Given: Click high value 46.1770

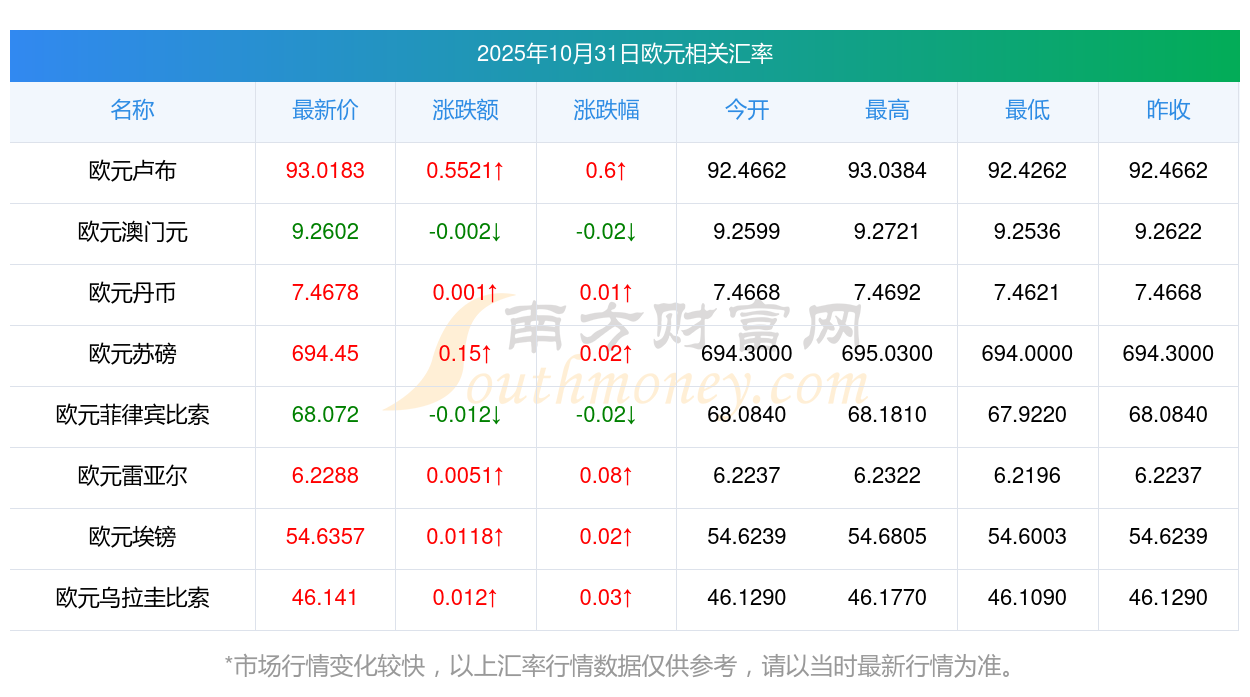Looking at the screenshot, I should (x=887, y=598).
